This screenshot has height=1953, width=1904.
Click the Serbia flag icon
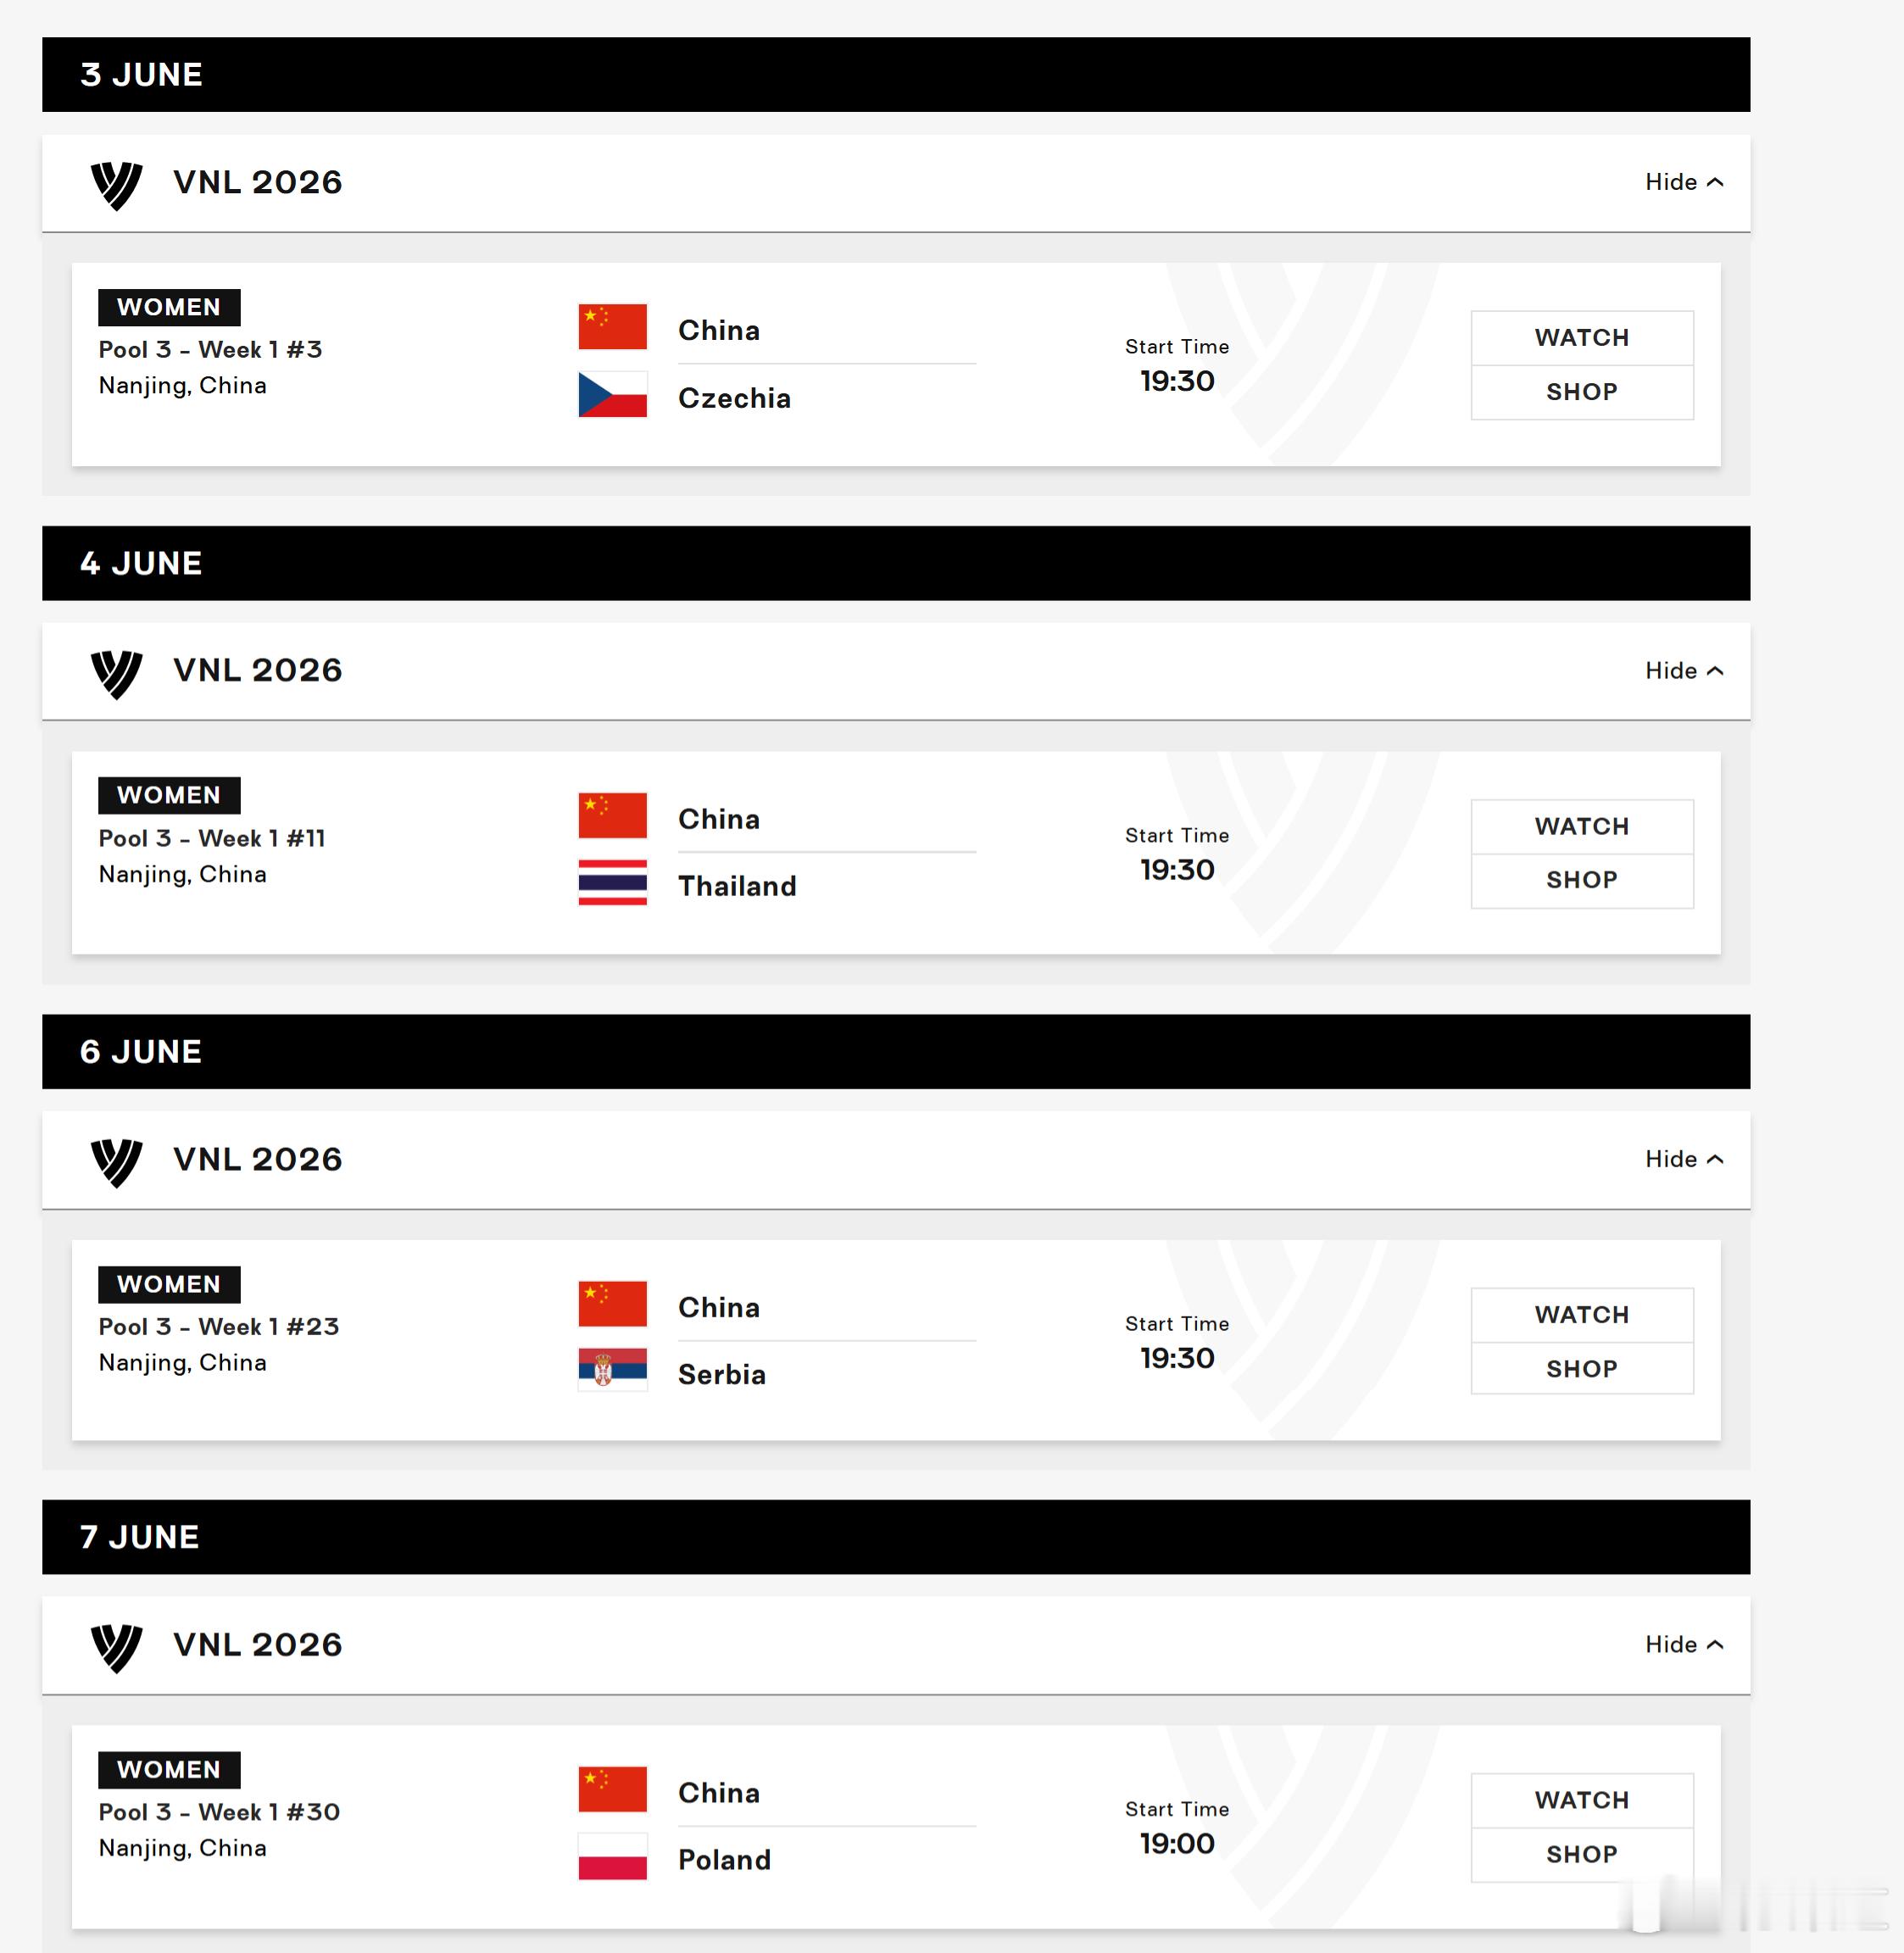[x=612, y=1370]
